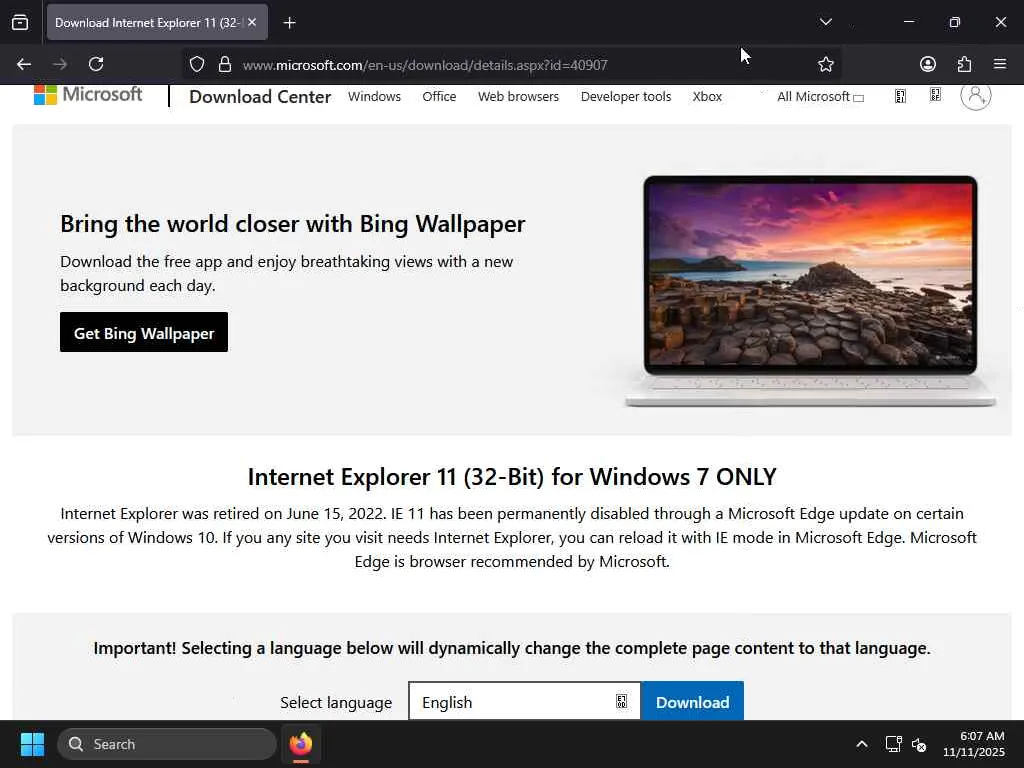Open Firefox from the taskbar
Image resolution: width=1024 pixels, height=768 pixels.
coord(301,744)
